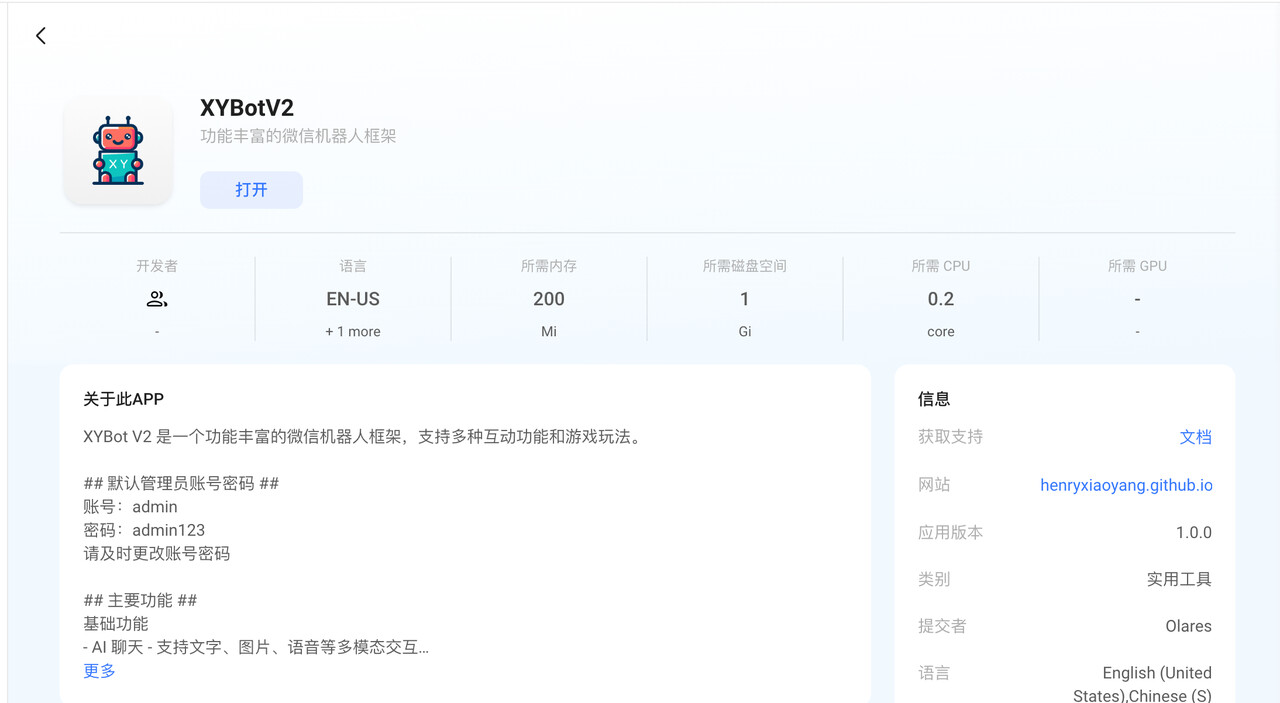Expand the description with 更多 link
This screenshot has height=703, width=1280.
click(99, 671)
